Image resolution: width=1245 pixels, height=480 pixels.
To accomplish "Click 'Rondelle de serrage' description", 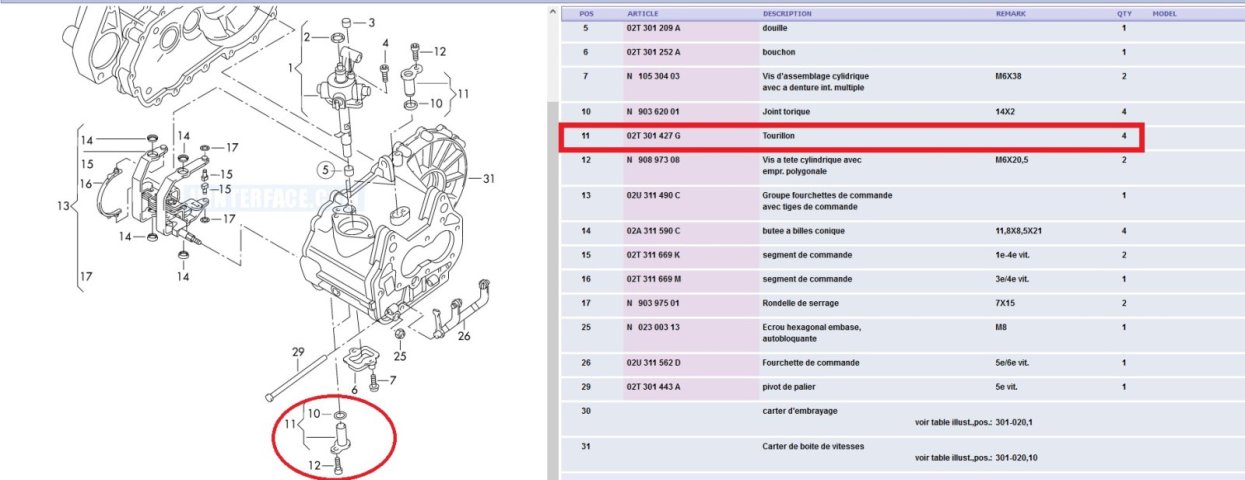I will [800, 303].
